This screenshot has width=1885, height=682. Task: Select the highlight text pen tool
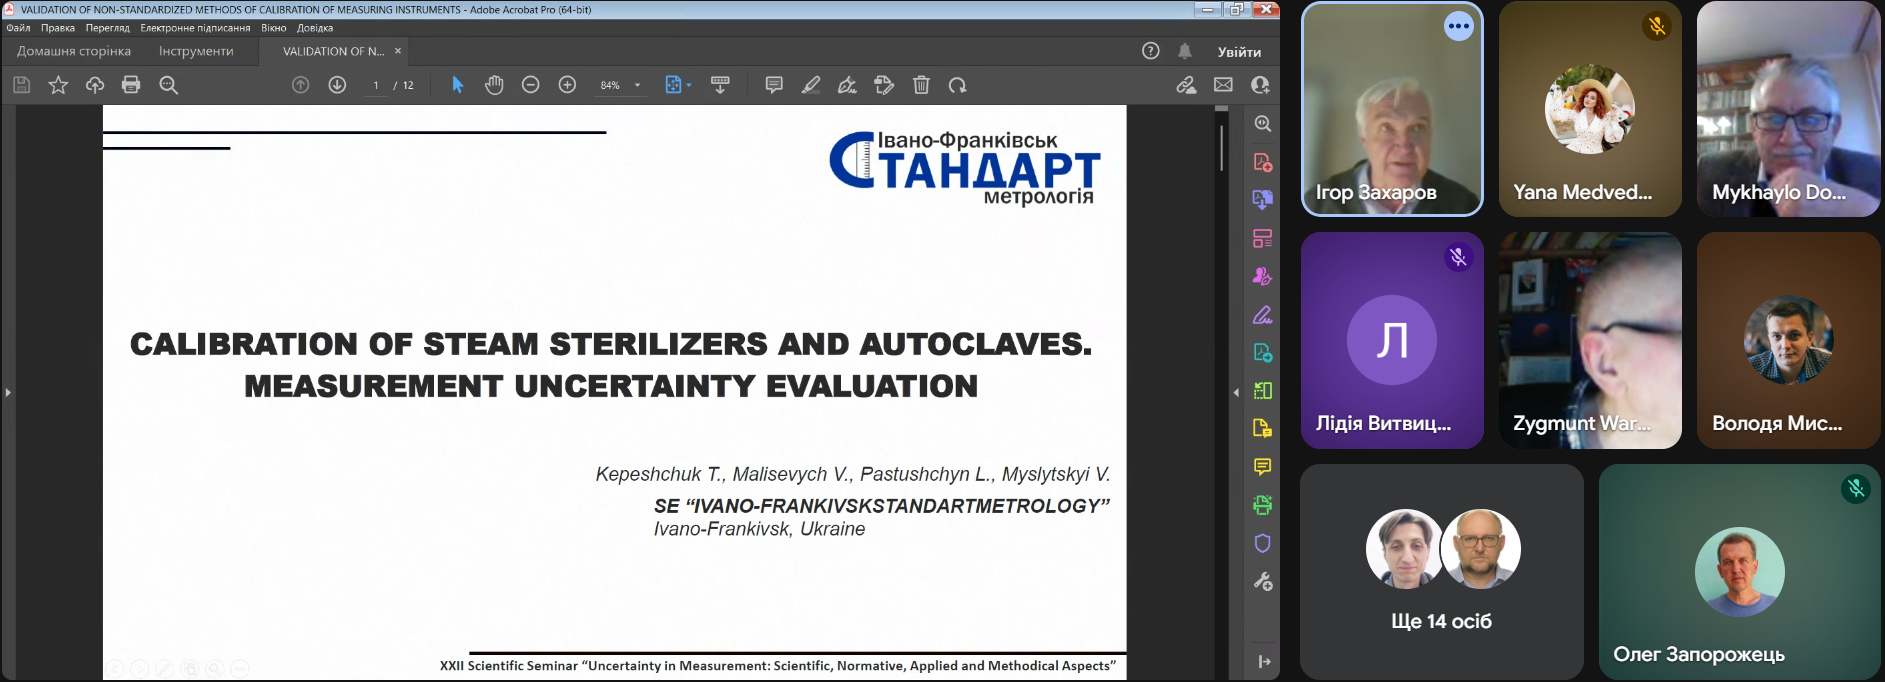811,85
